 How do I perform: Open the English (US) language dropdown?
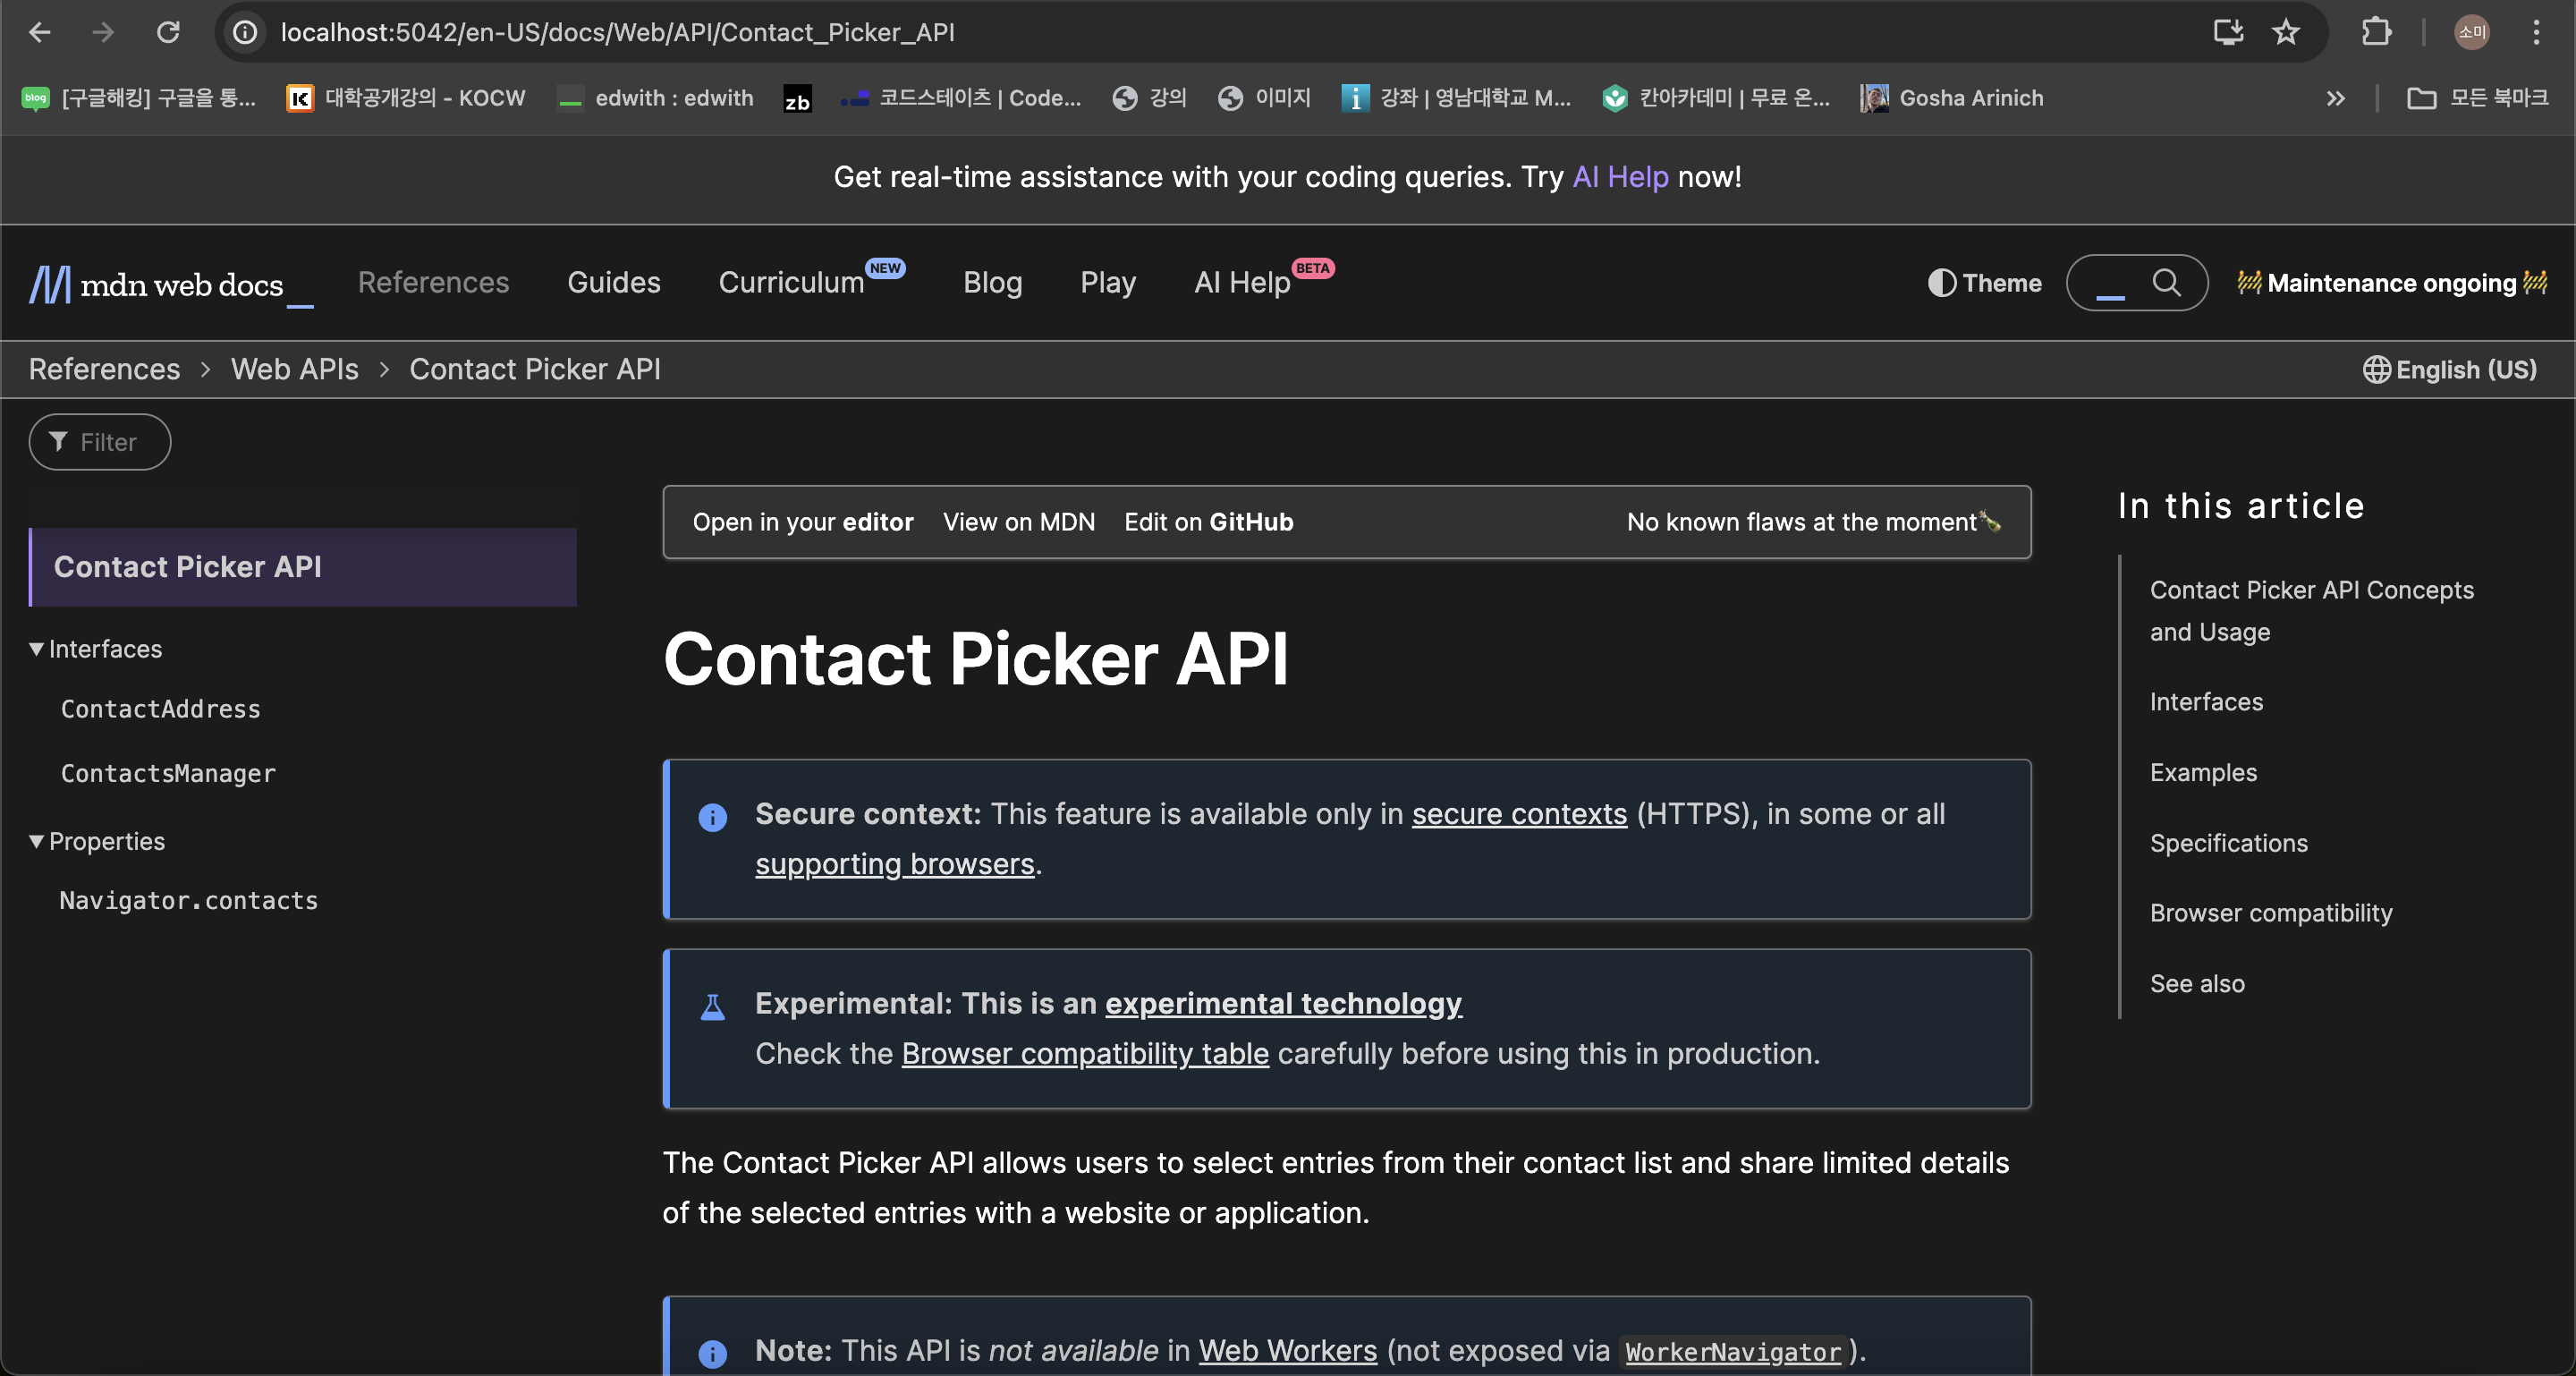[x=2449, y=370]
